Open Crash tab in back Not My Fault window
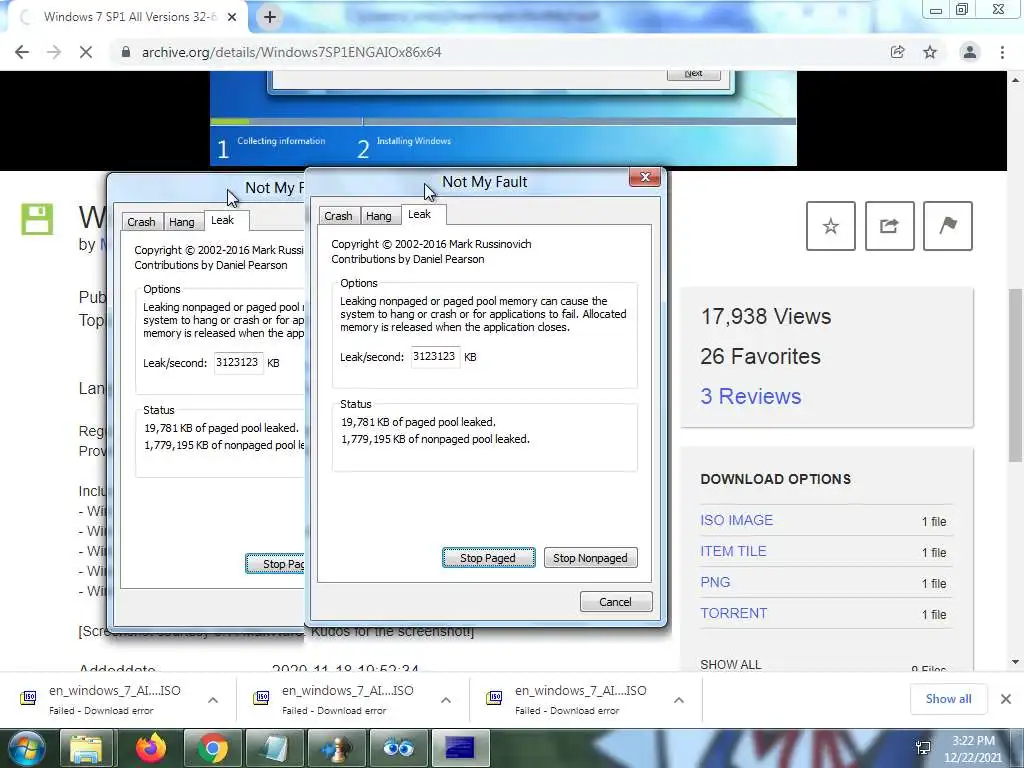This screenshot has width=1024, height=768. pyautogui.click(x=141, y=222)
